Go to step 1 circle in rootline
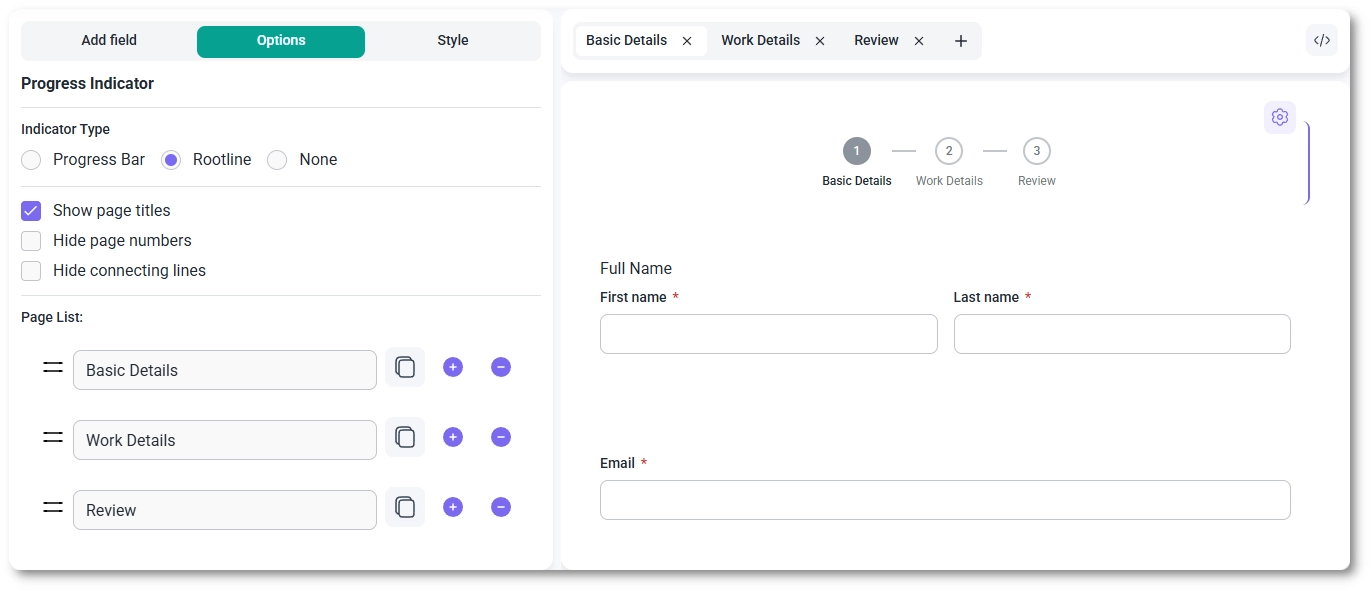The image size is (1371, 591). click(x=857, y=151)
